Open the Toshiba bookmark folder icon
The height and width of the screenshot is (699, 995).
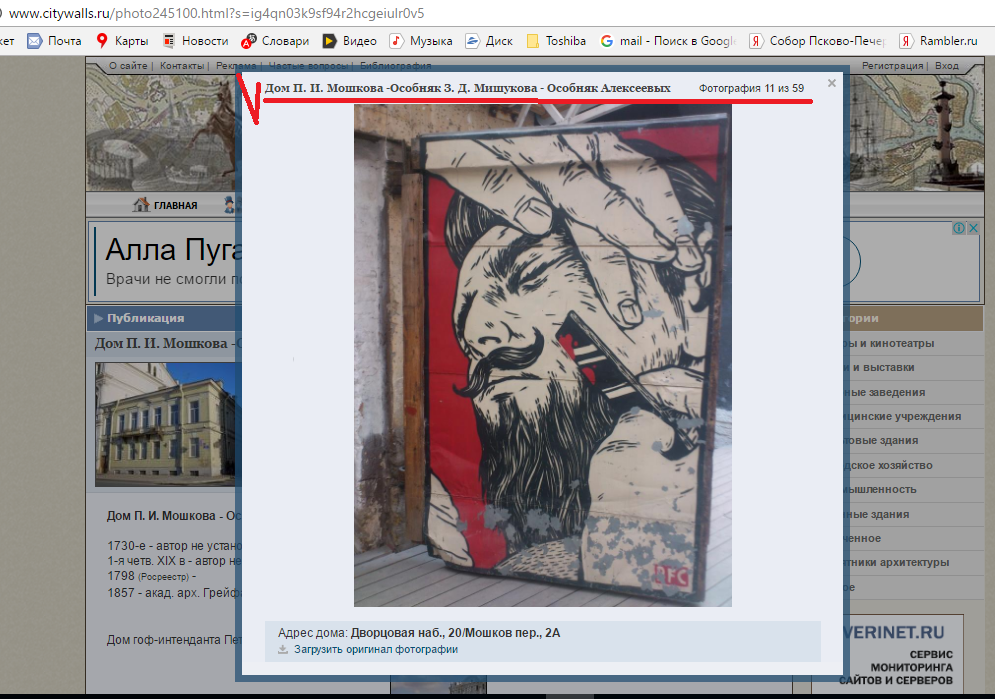coord(533,41)
